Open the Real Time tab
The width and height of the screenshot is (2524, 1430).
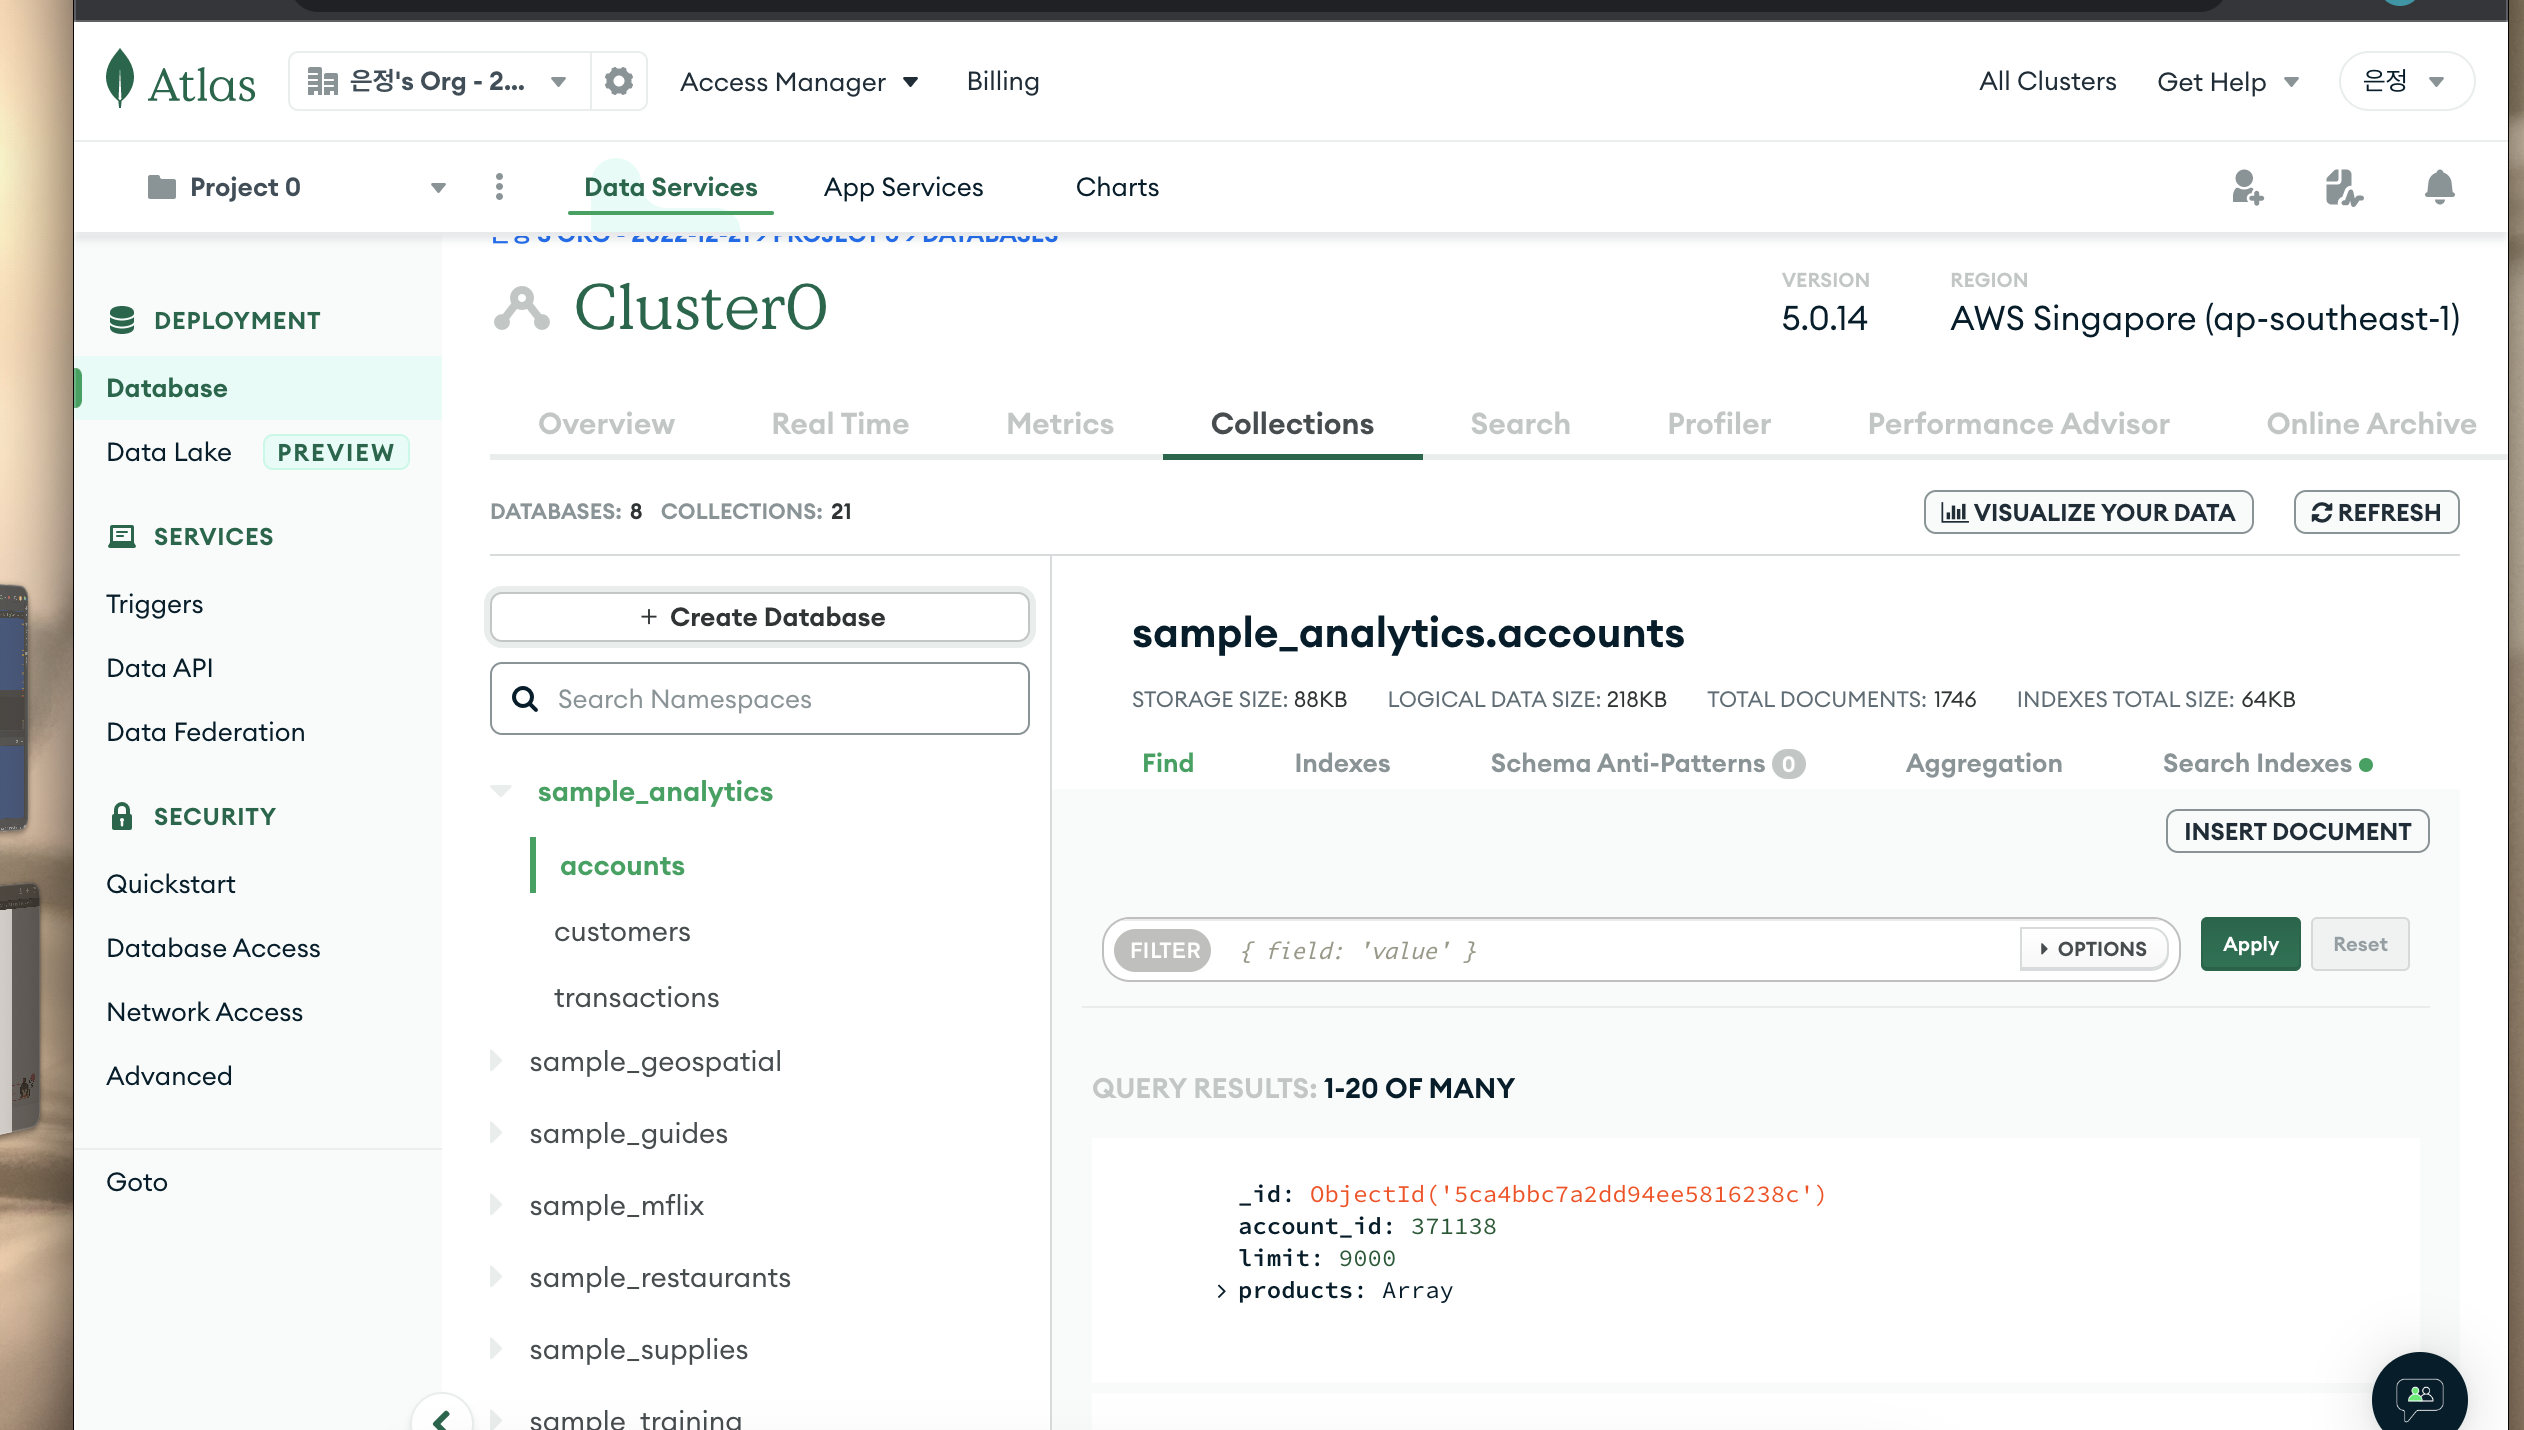click(x=840, y=424)
